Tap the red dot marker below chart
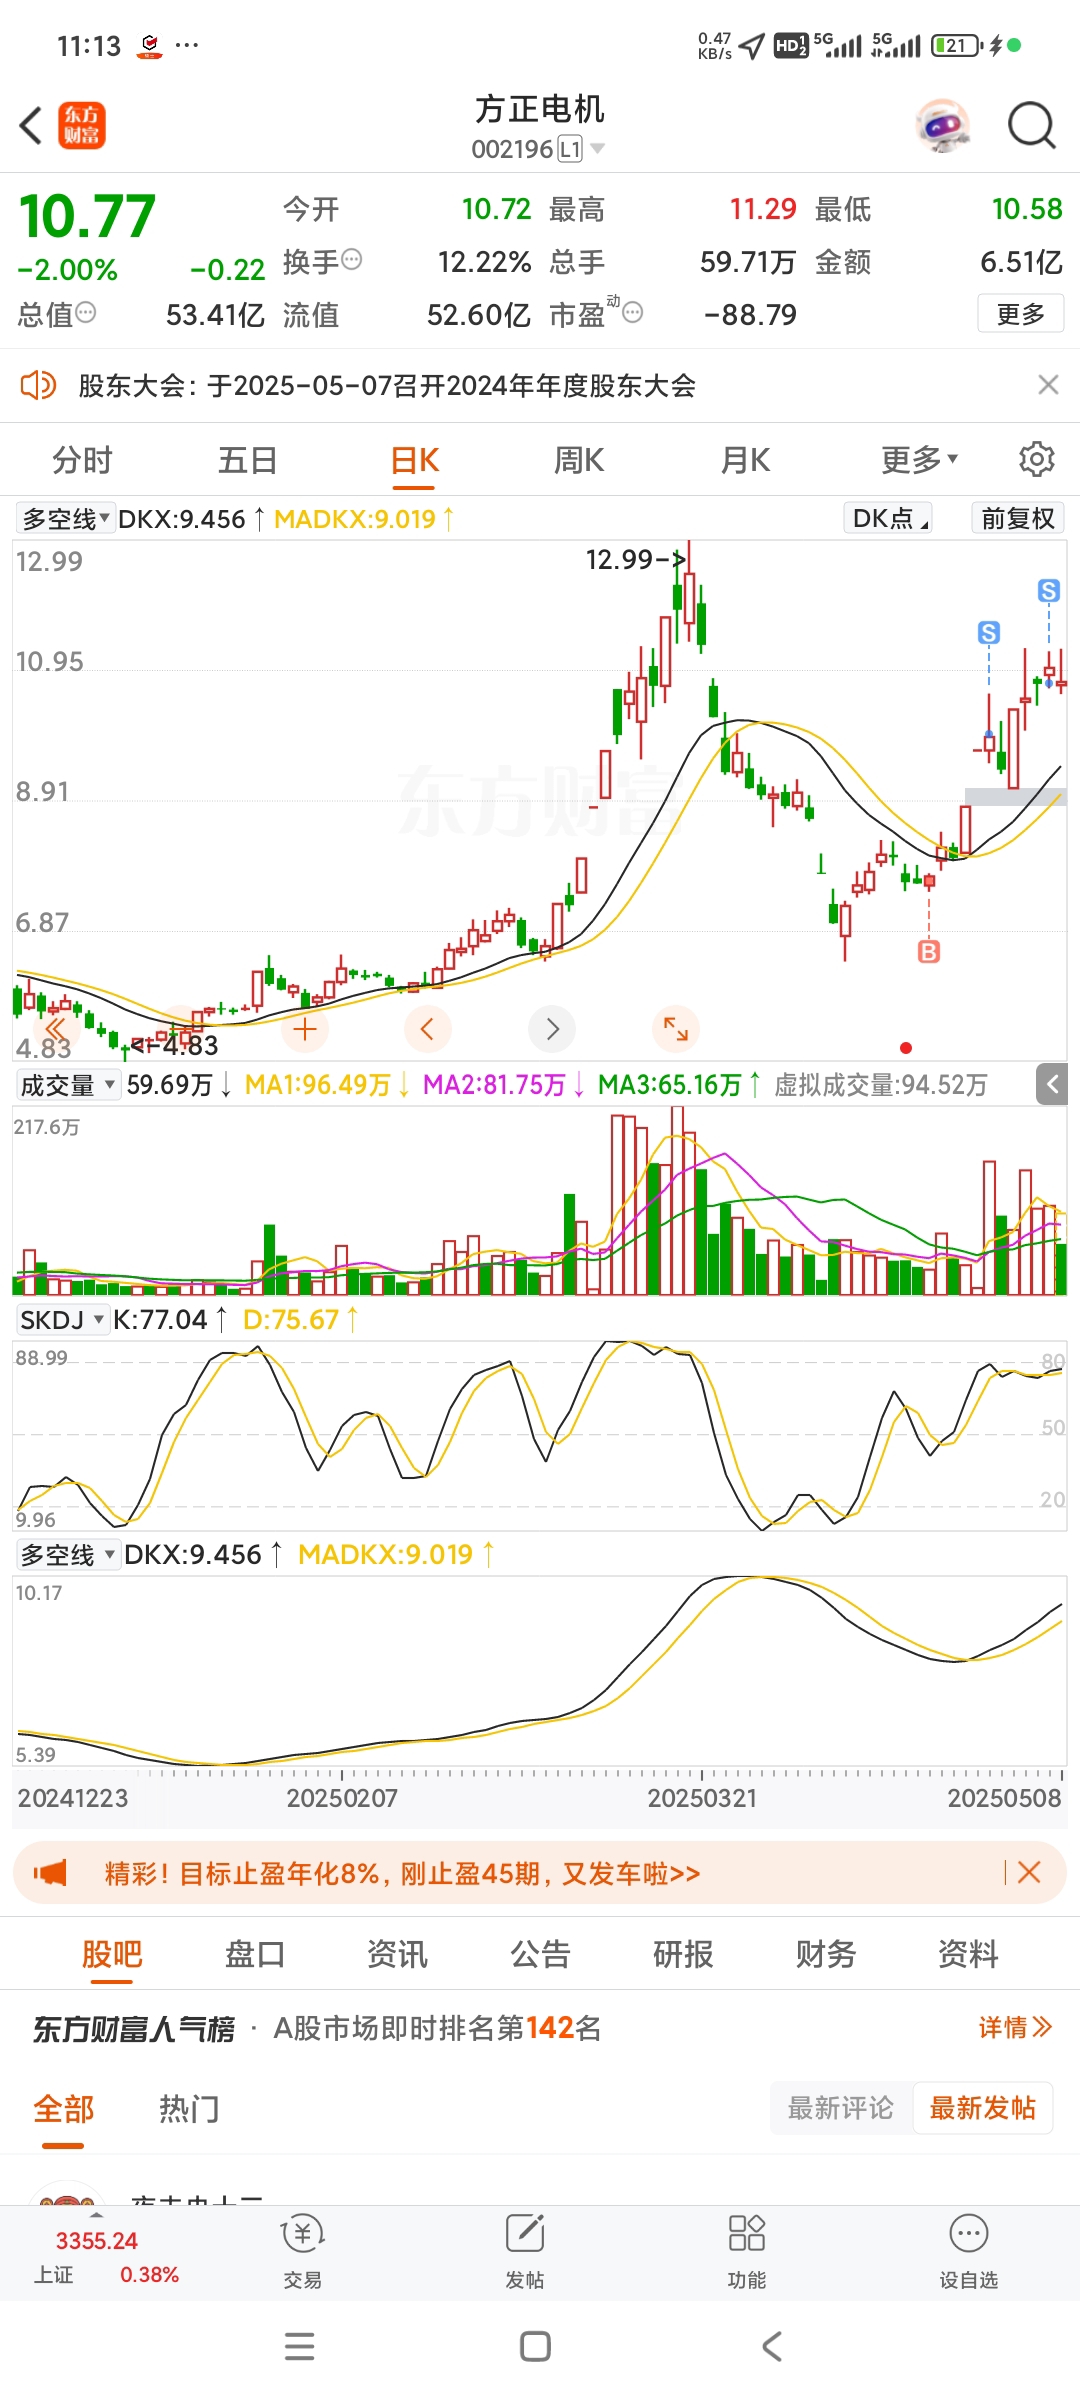Image resolution: width=1080 pixels, height=2400 pixels. tap(906, 1048)
